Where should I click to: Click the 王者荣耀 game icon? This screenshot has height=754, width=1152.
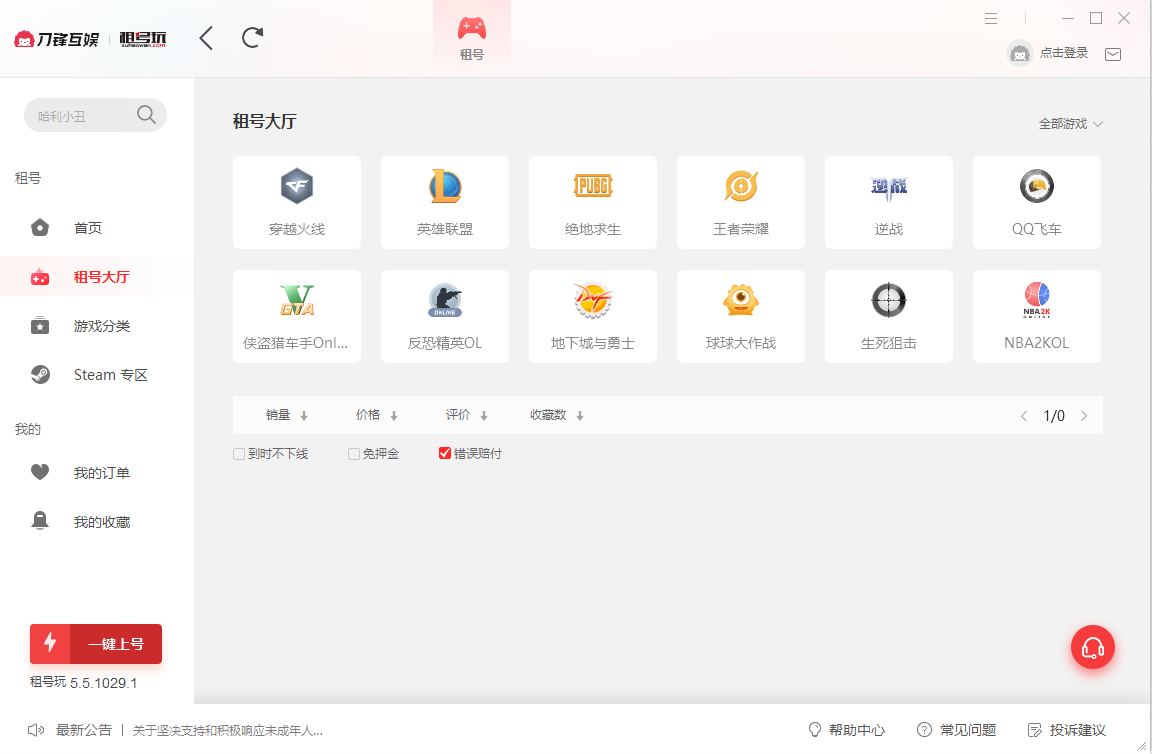(x=740, y=202)
